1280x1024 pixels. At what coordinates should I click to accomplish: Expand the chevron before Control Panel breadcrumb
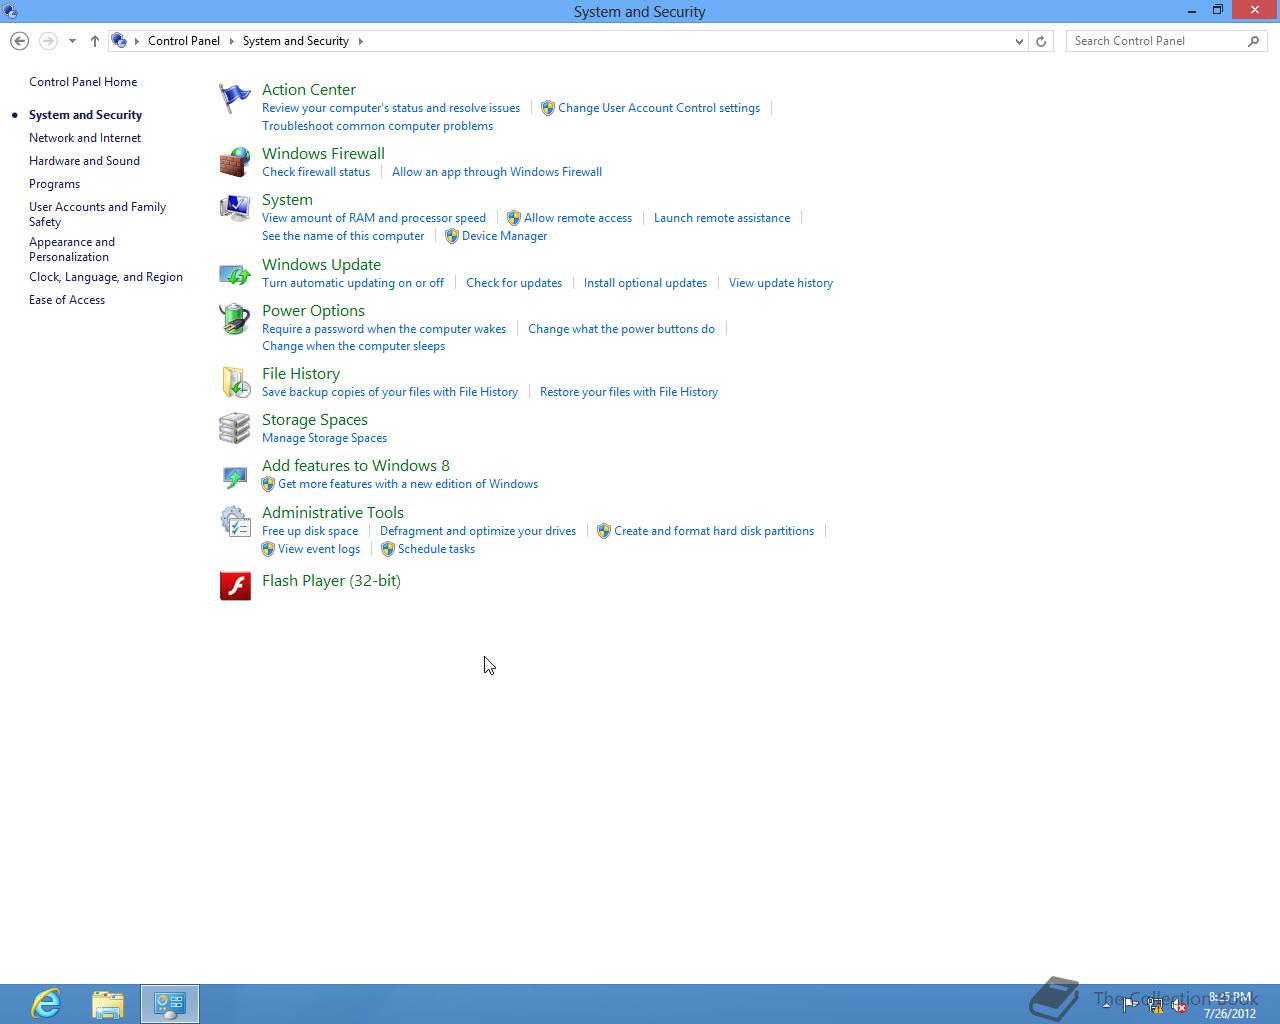pyautogui.click(x=137, y=41)
